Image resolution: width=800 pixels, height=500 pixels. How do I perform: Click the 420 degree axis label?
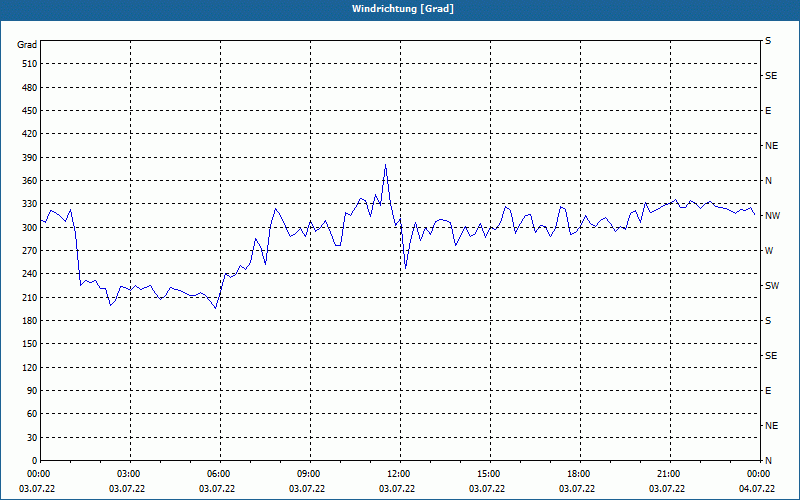30,134
